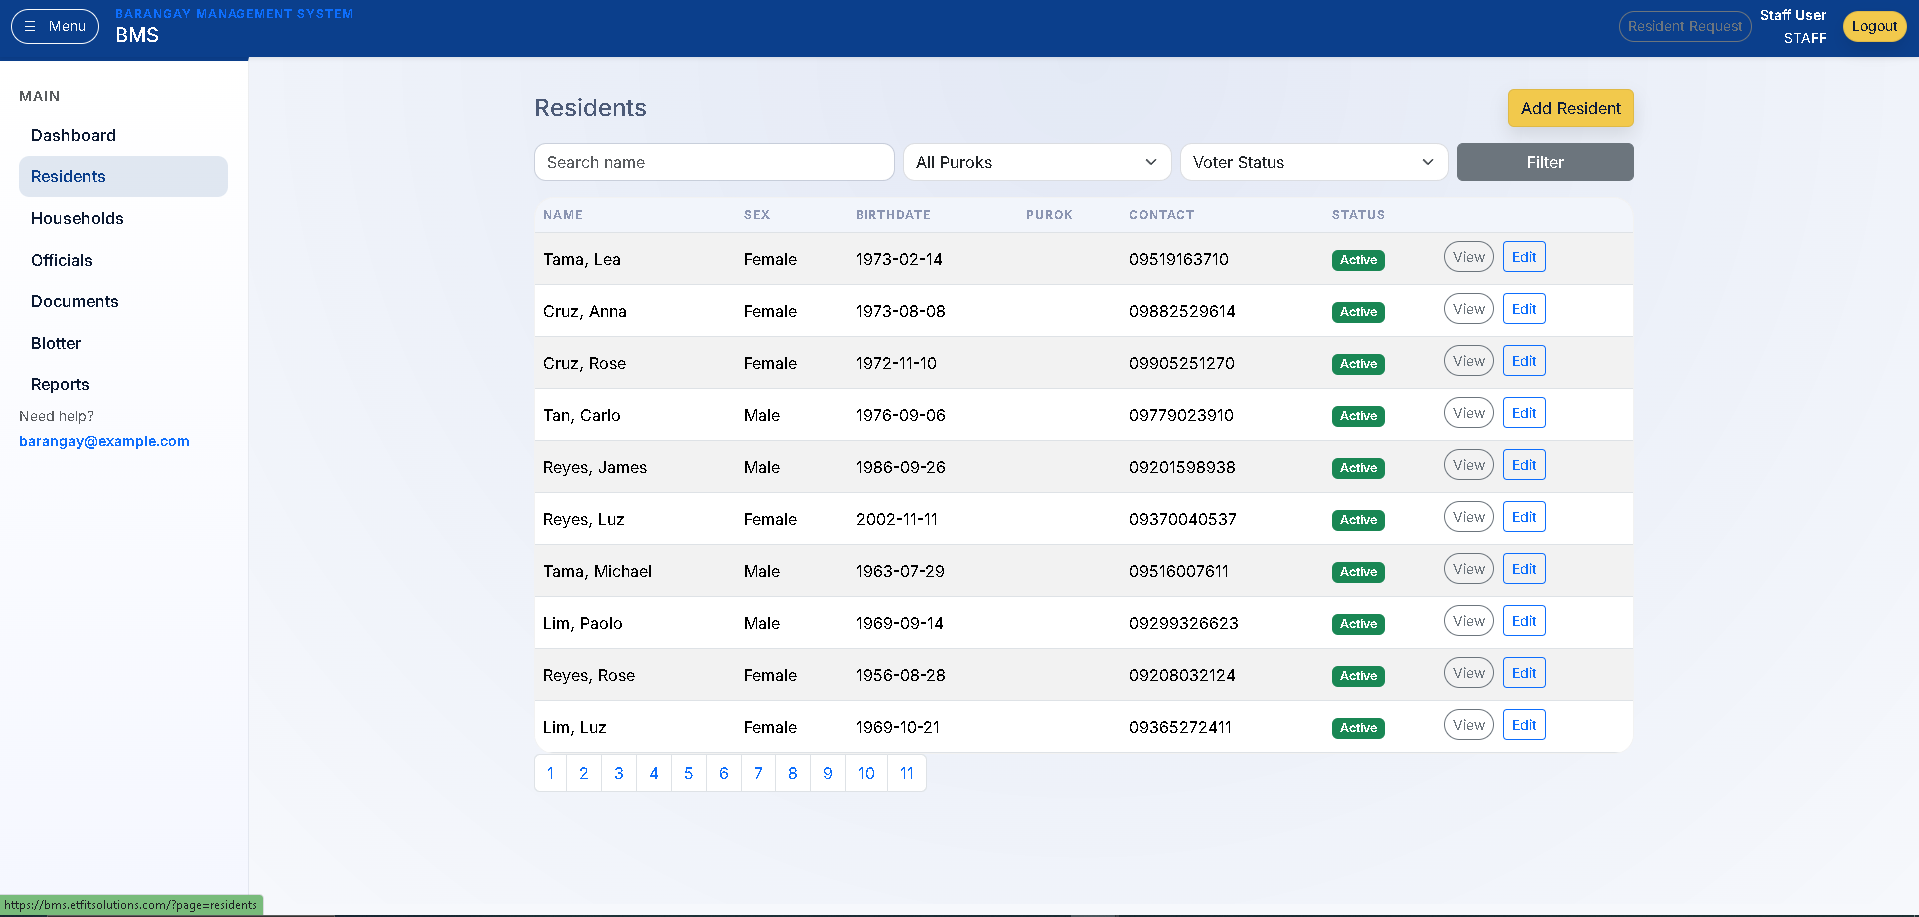Open the All Puroks dropdown
Viewport: 1919px width, 917px height.
(x=1036, y=162)
